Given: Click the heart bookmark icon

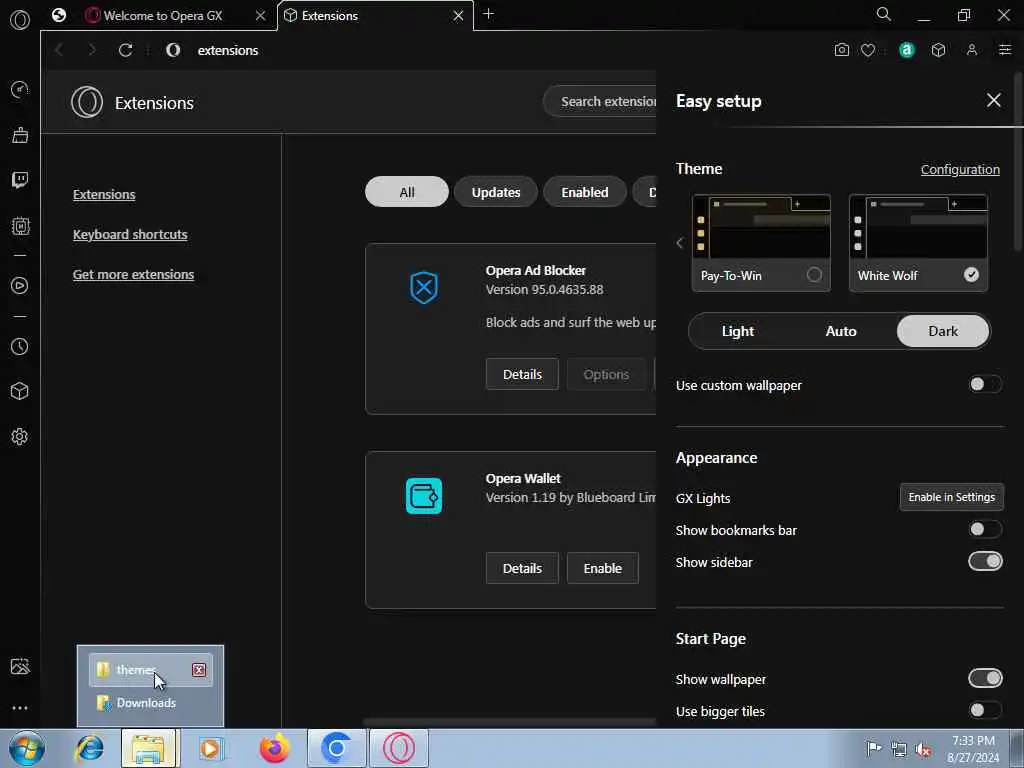Looking at the screenshot, I should (x=868, y=50).
